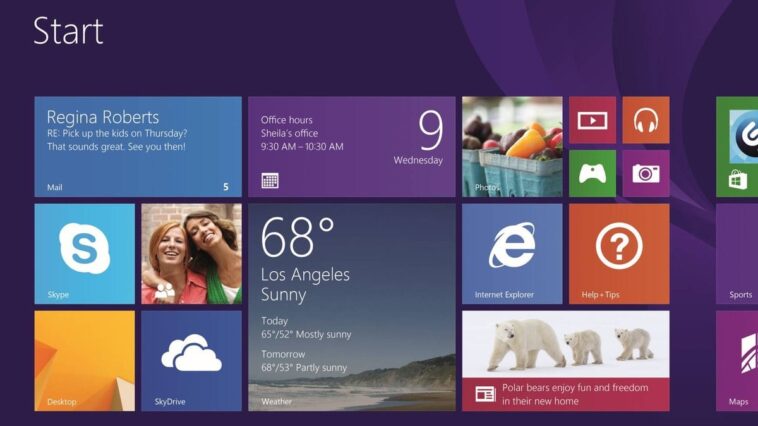The image size is (758, 426).
Task: Open the Help+Tips question mark tile
Action: click(x=619, y=253)
